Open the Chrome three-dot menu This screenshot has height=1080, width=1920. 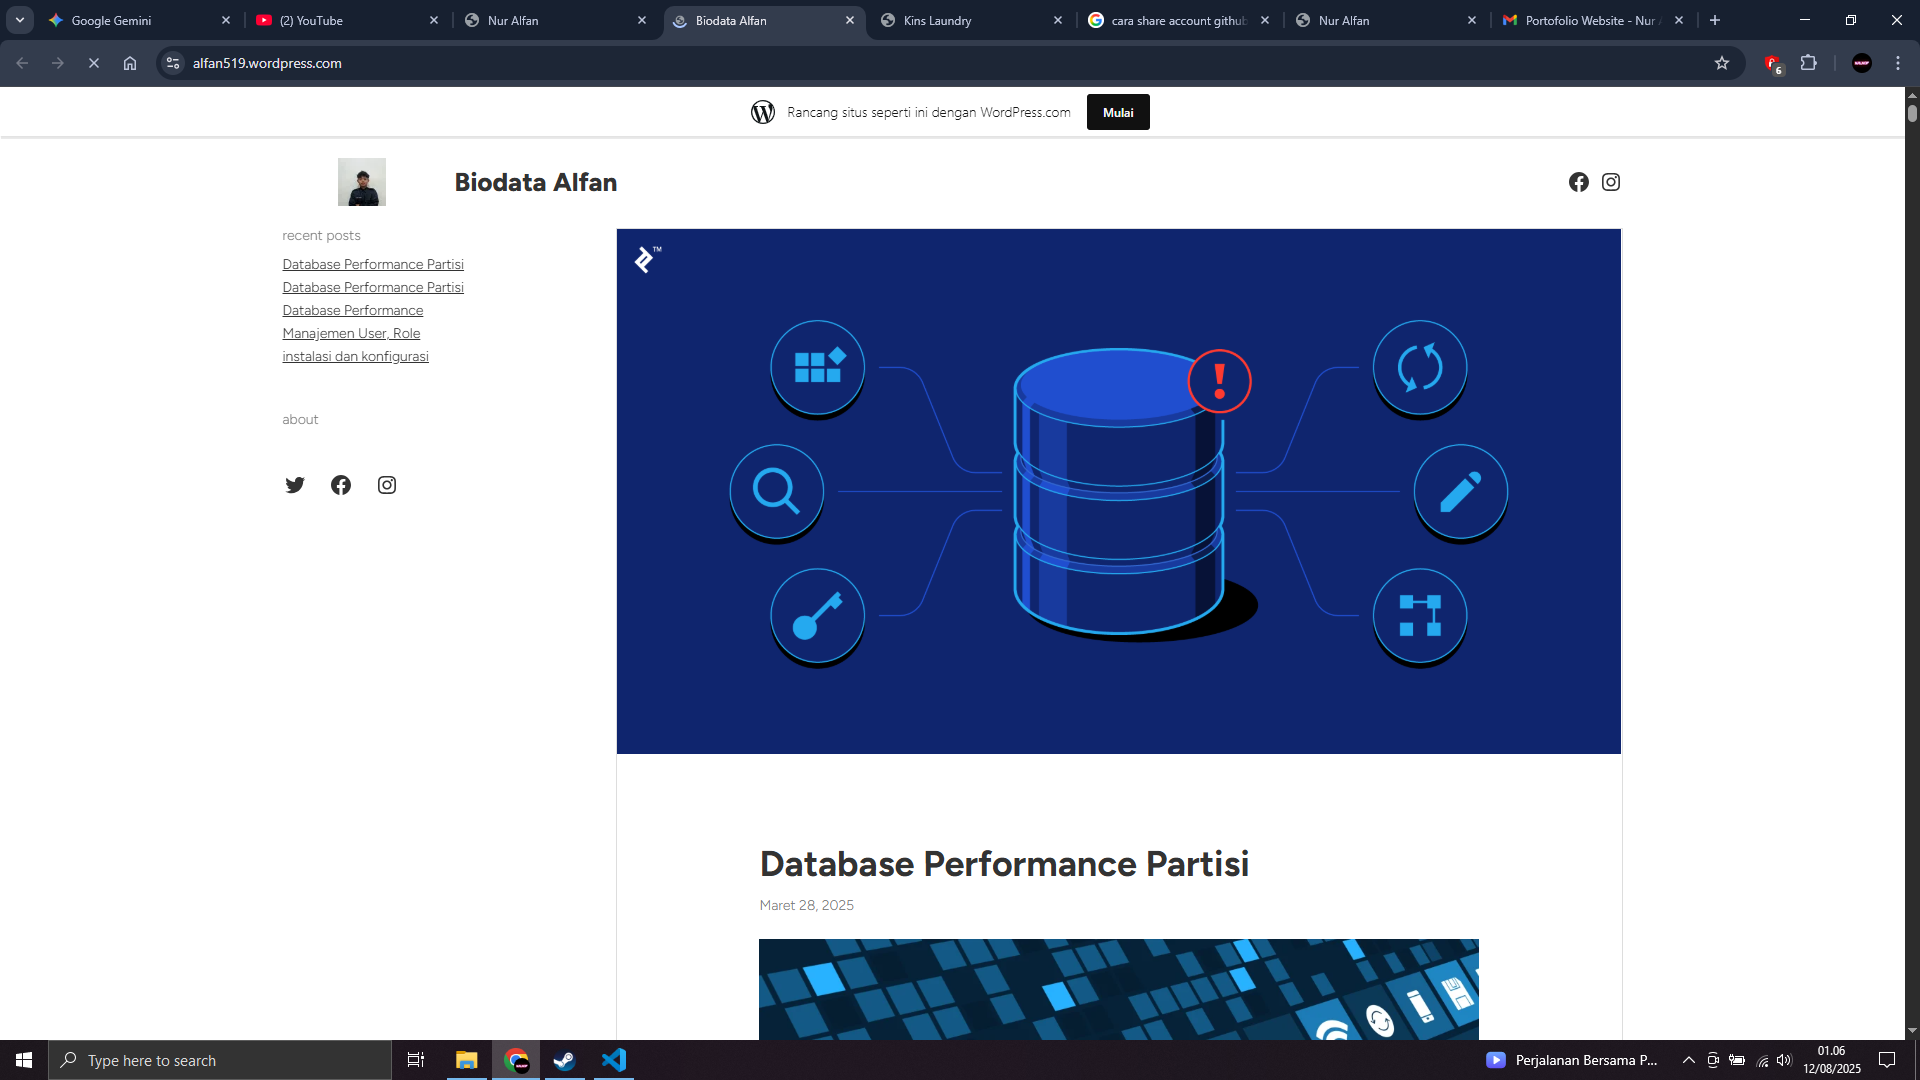1898,63
